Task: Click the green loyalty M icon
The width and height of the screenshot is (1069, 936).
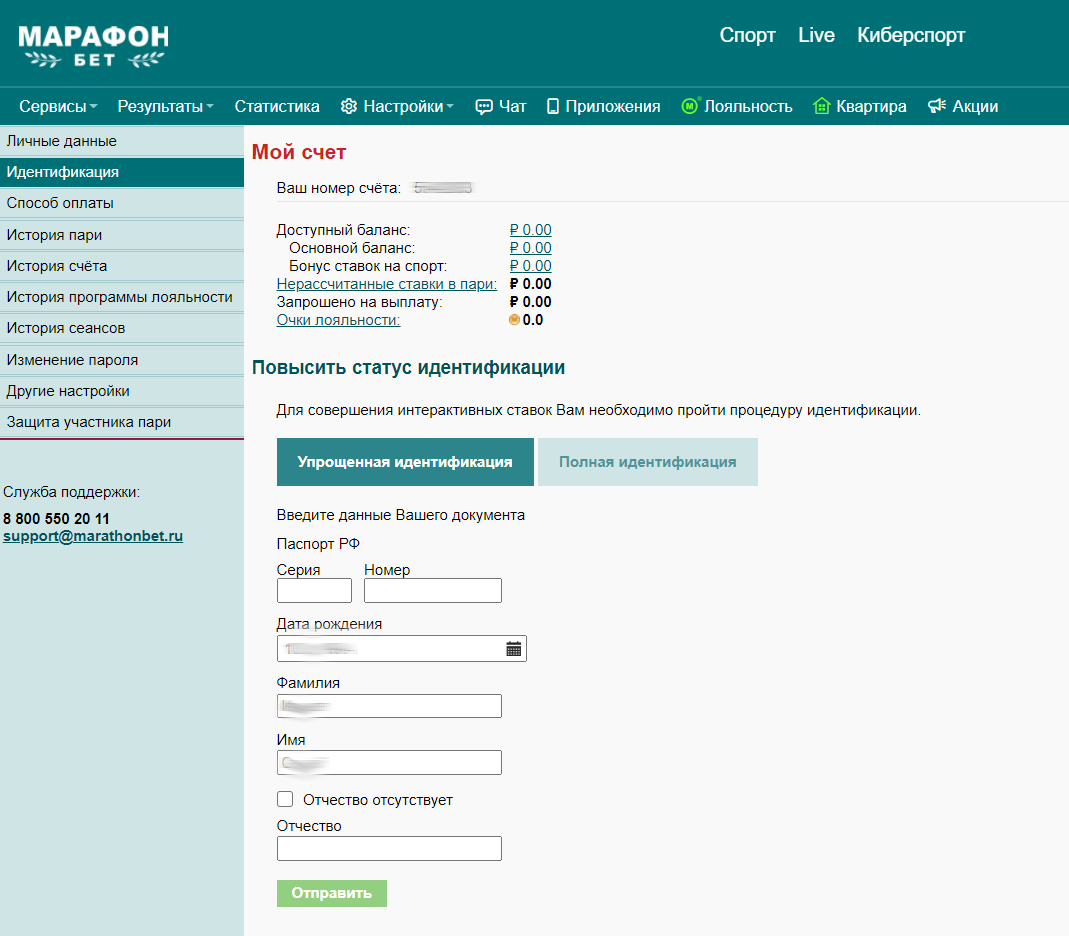Action: (690, 106)
